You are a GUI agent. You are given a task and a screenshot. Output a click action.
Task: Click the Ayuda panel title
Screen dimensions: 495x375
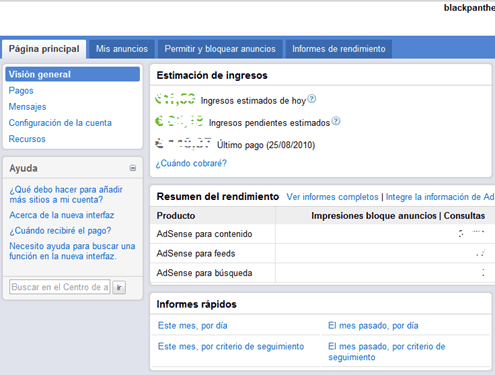point(23,168)
